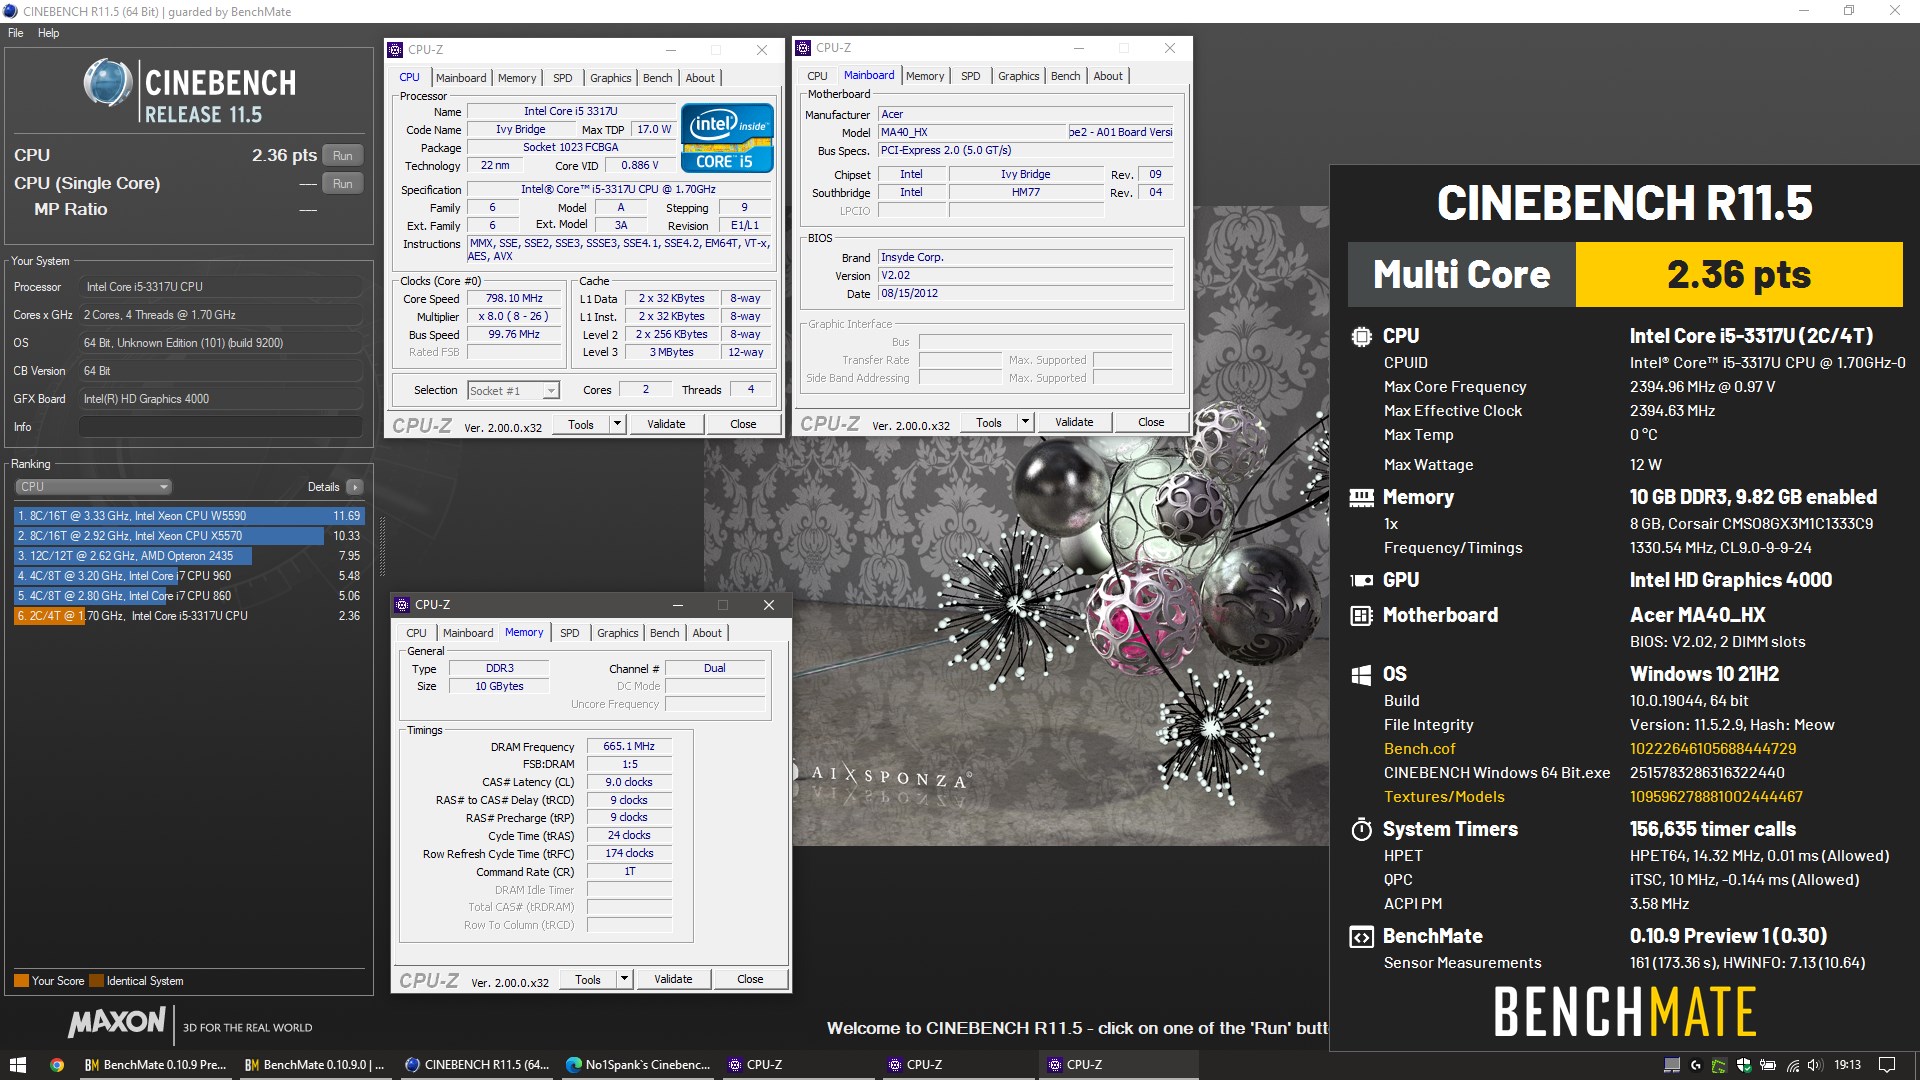The image size is (1920, 1080).
Task: Open the File menu in Cinebench
Action: click(x=16, y=33)
